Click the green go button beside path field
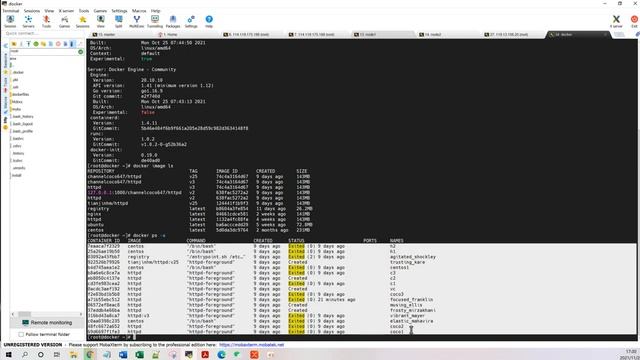Screen dimensions: 640x360 (x=80, y=51)
